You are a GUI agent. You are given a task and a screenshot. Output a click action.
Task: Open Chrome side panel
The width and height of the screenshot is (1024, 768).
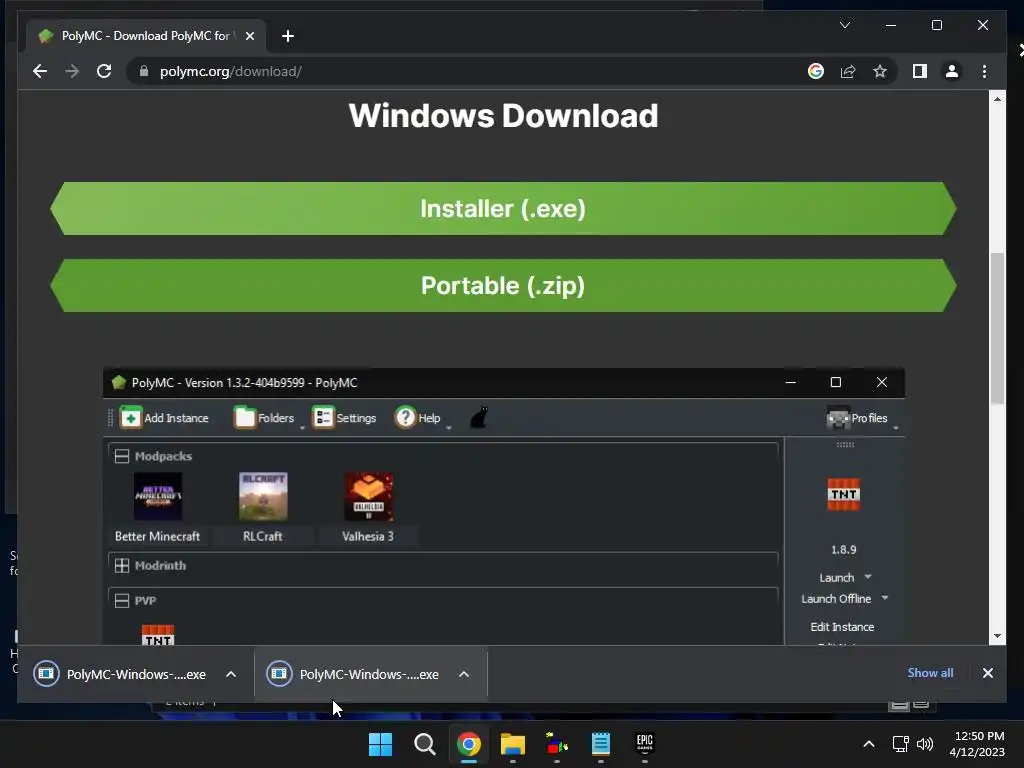tap(920, 71)
